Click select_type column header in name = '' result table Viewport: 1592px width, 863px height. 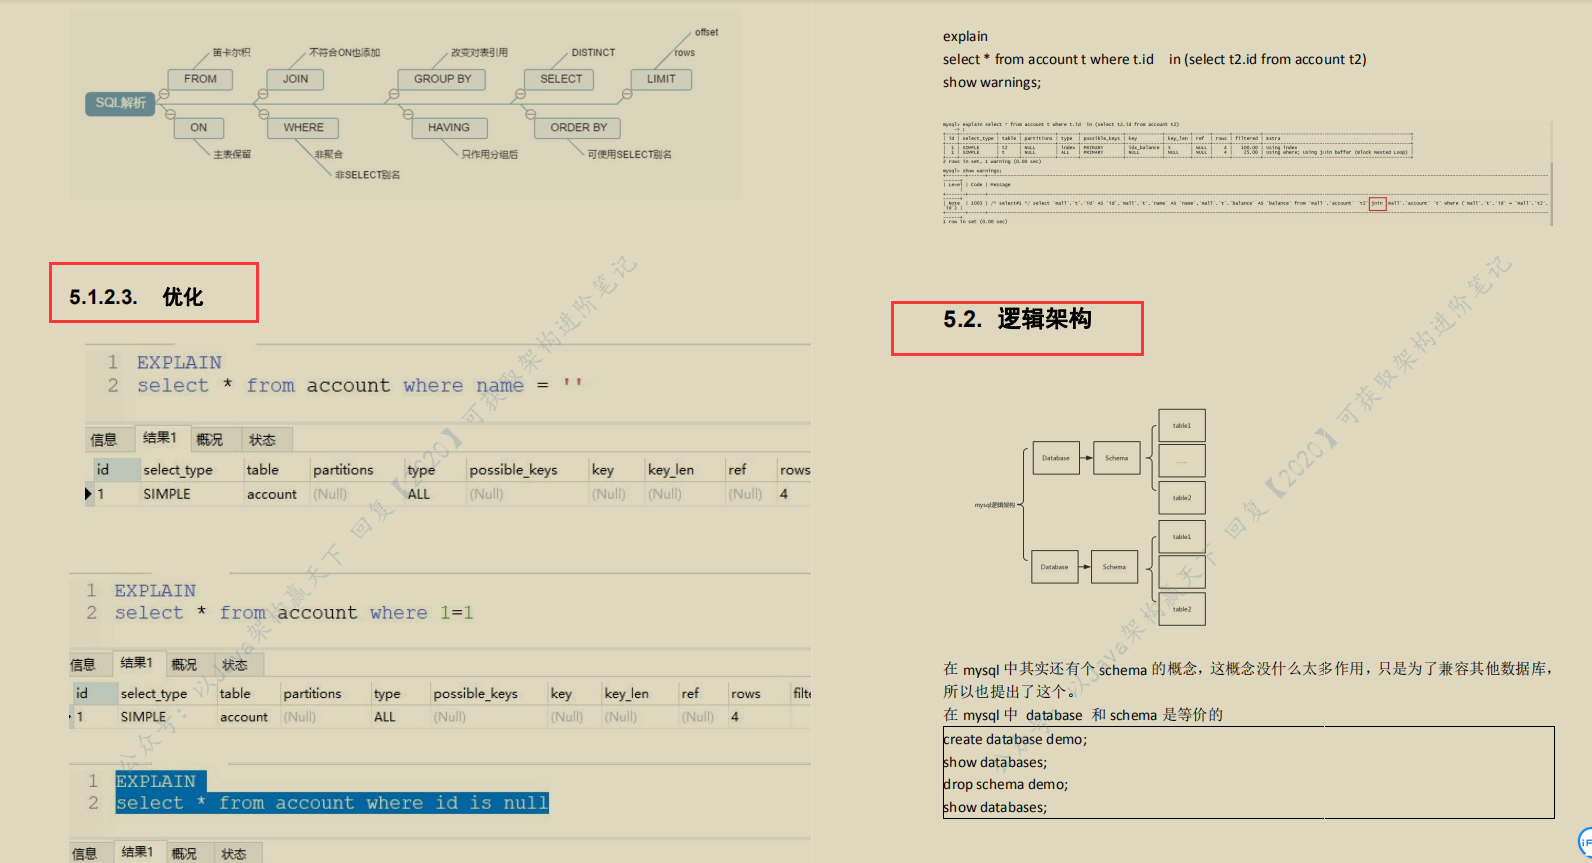pyautogui.click(x=178, y=470)
